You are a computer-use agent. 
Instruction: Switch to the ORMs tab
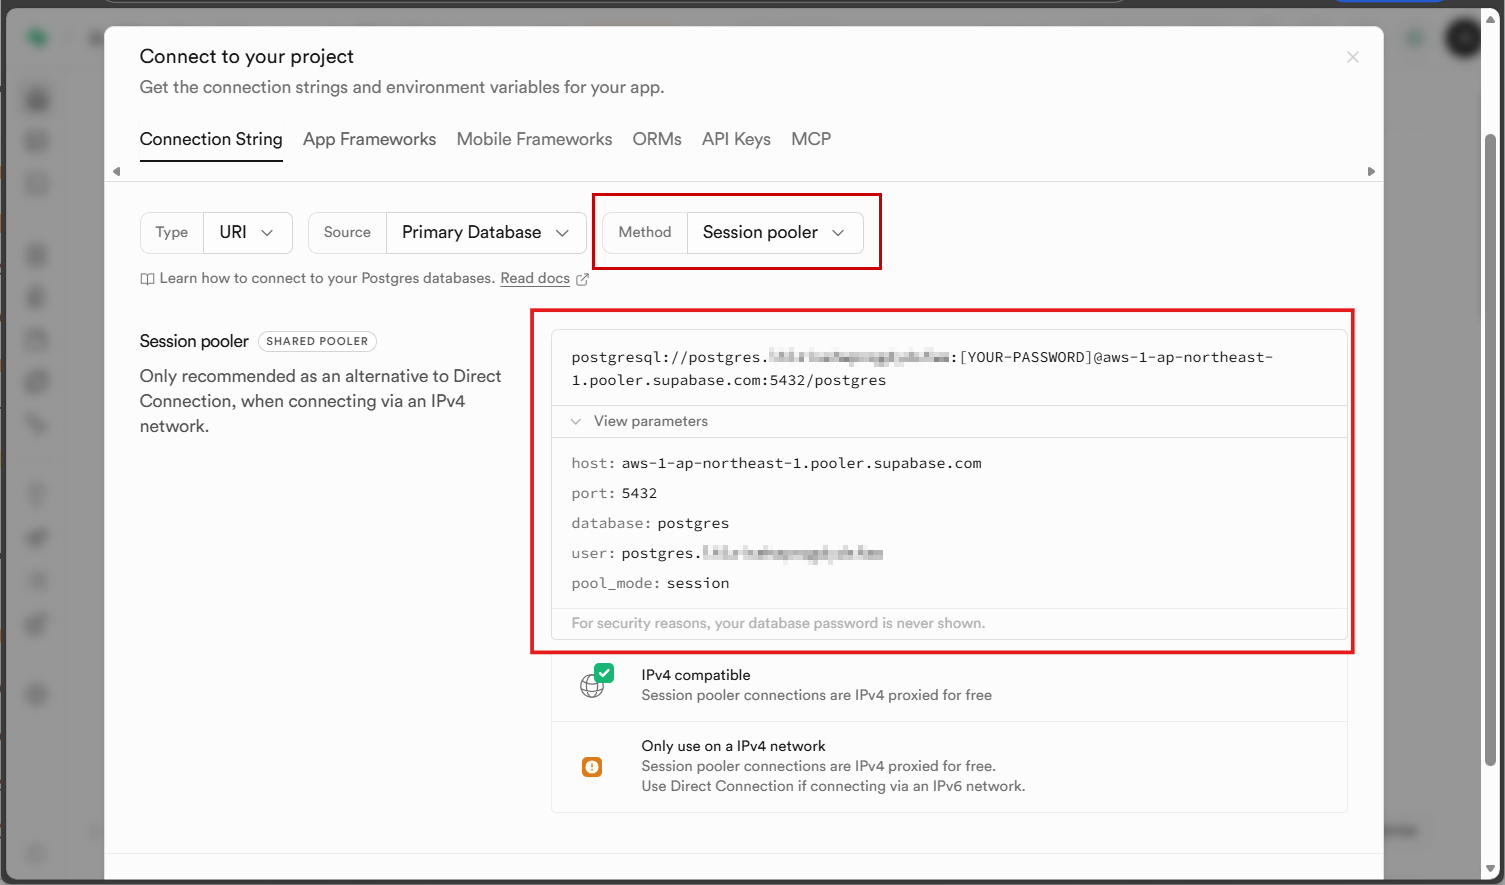tap(656, 139)
